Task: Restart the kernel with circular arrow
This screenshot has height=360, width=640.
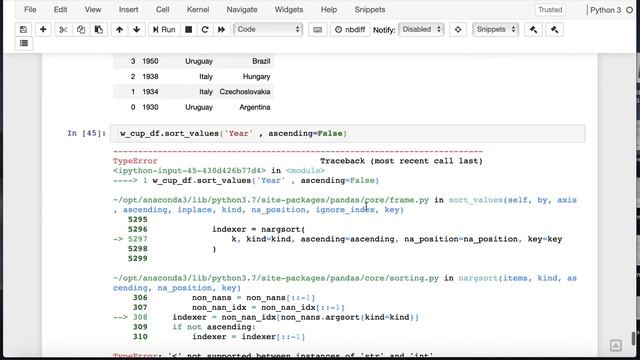Action: (x=205, y=29)
